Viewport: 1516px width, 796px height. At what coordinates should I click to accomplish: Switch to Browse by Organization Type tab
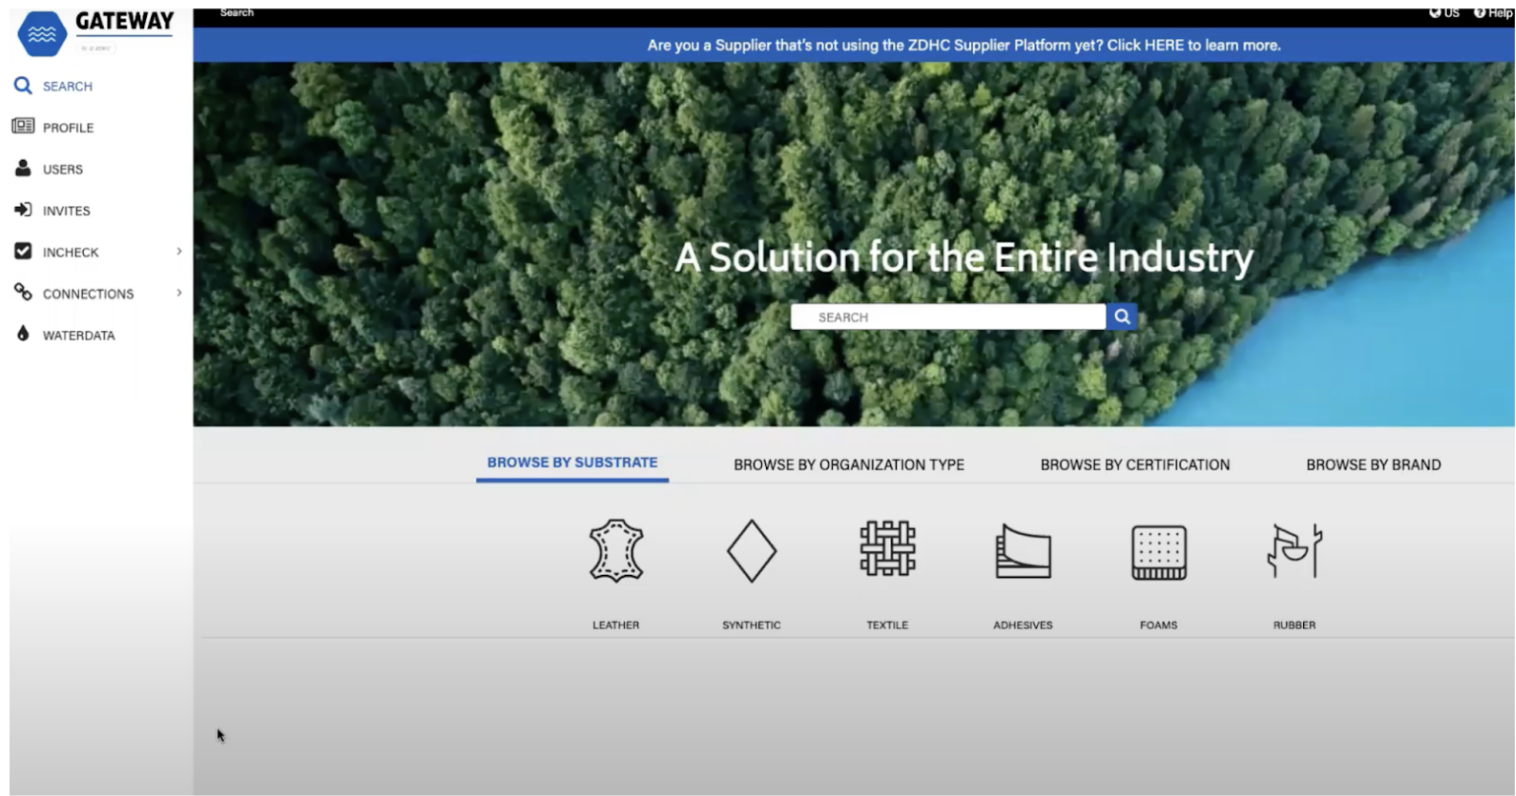848,465
